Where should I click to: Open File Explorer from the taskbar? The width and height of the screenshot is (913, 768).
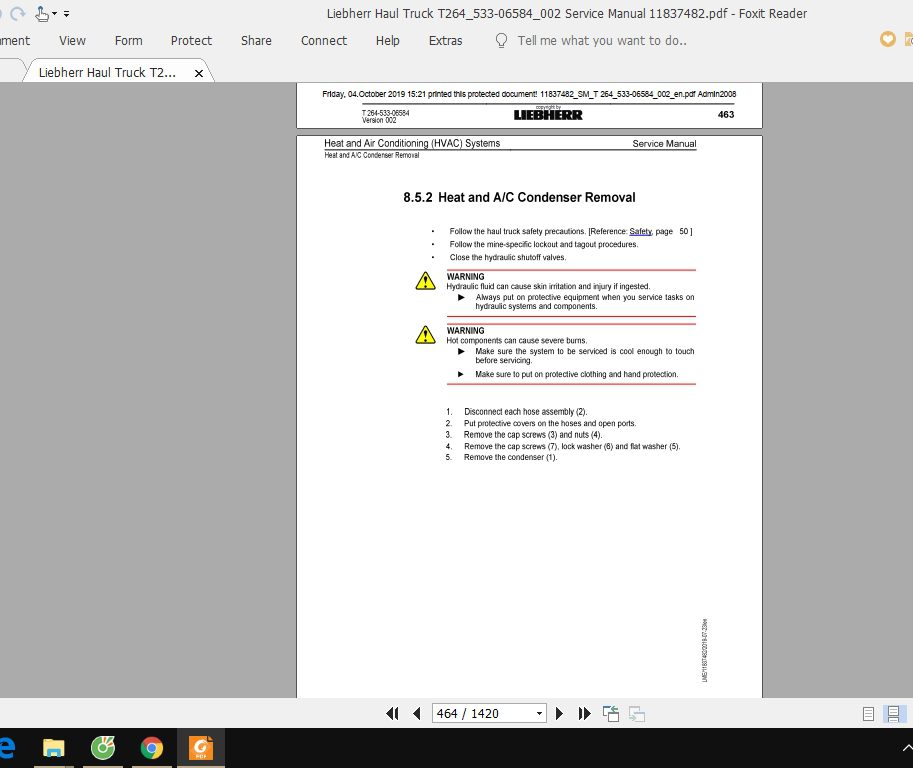(x=53, y=747)
